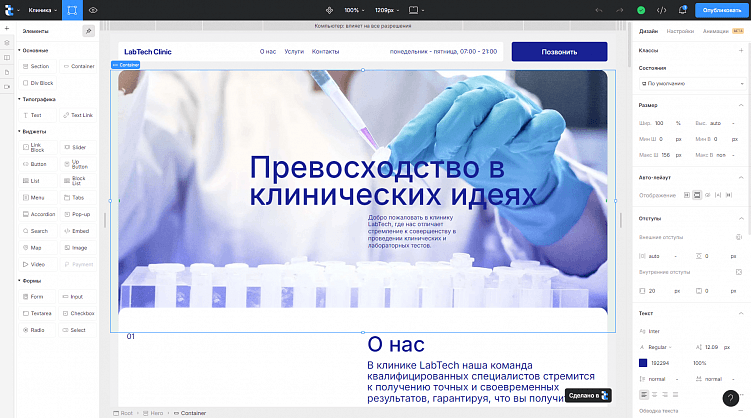Open the layout panel sidebar icon
751x418 pixels.
7,57
